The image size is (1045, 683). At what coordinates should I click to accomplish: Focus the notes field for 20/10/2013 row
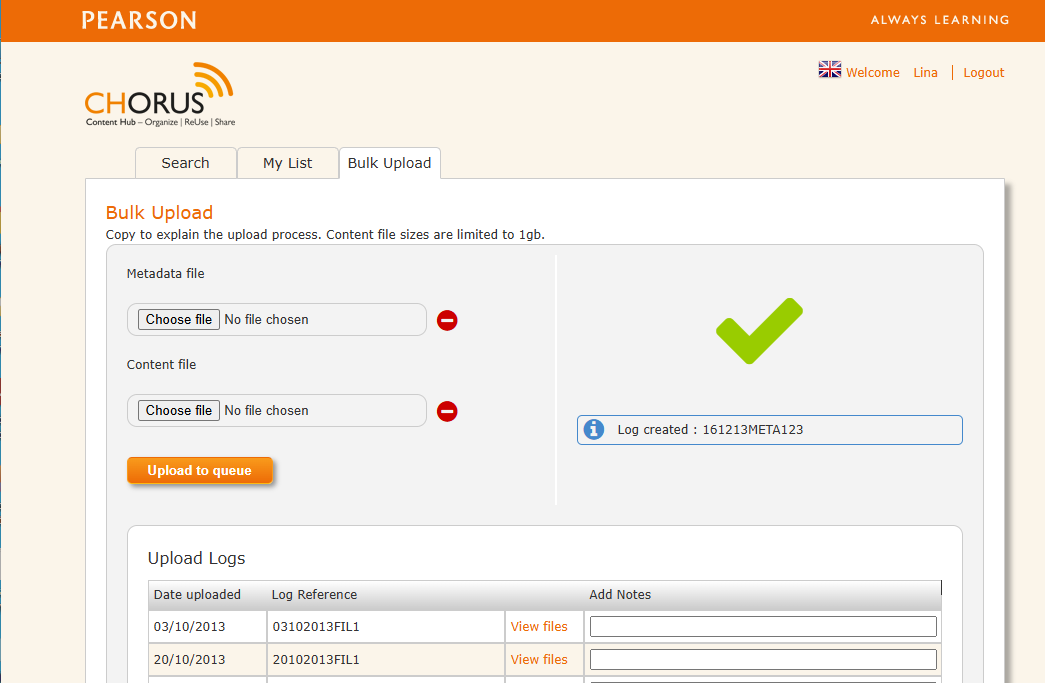[763, 660]
